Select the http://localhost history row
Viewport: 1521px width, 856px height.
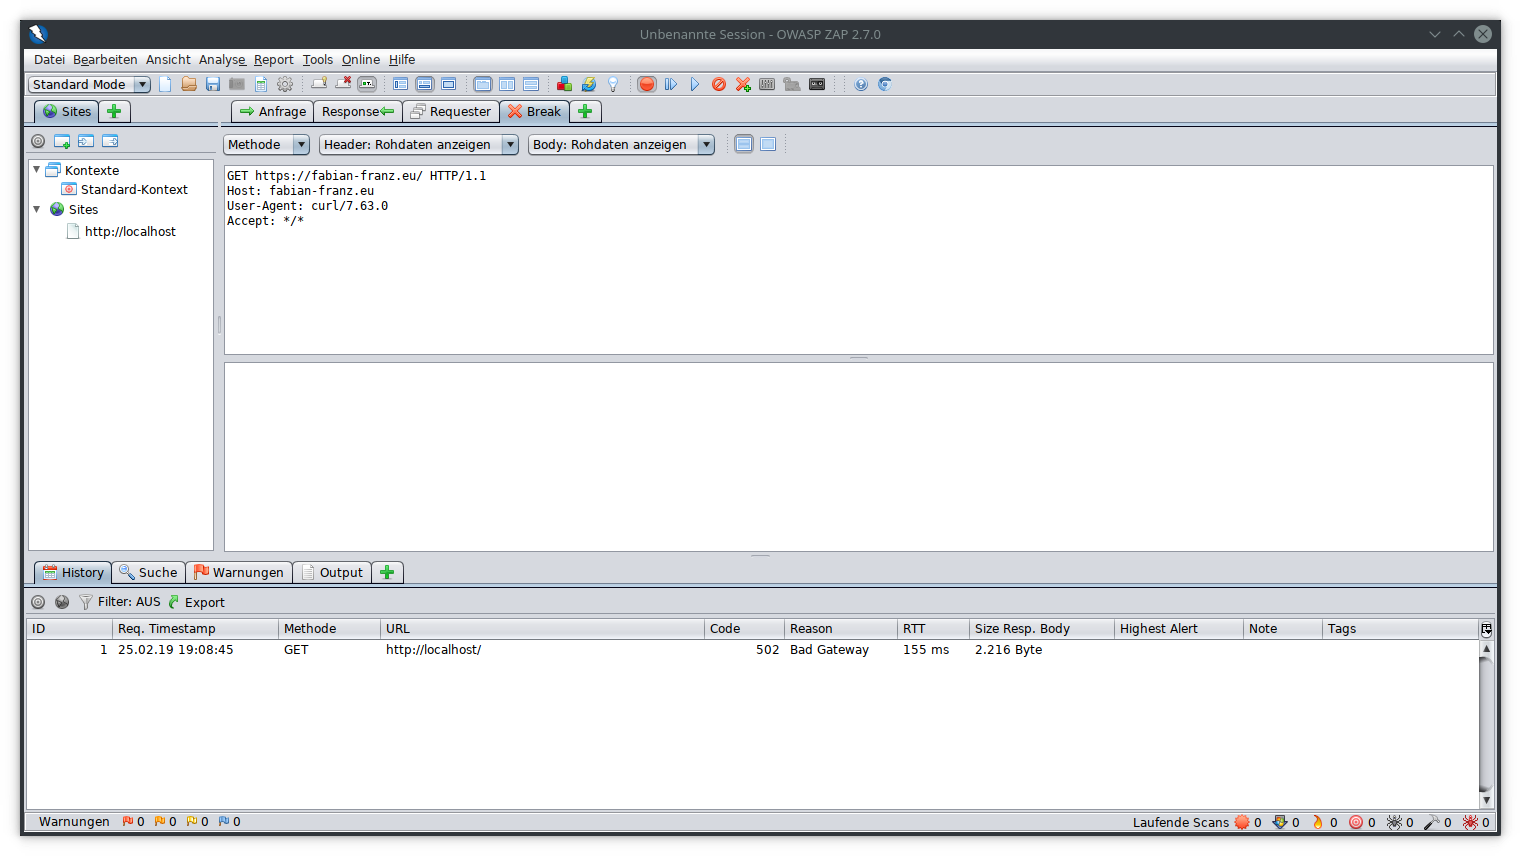point(433,650)
